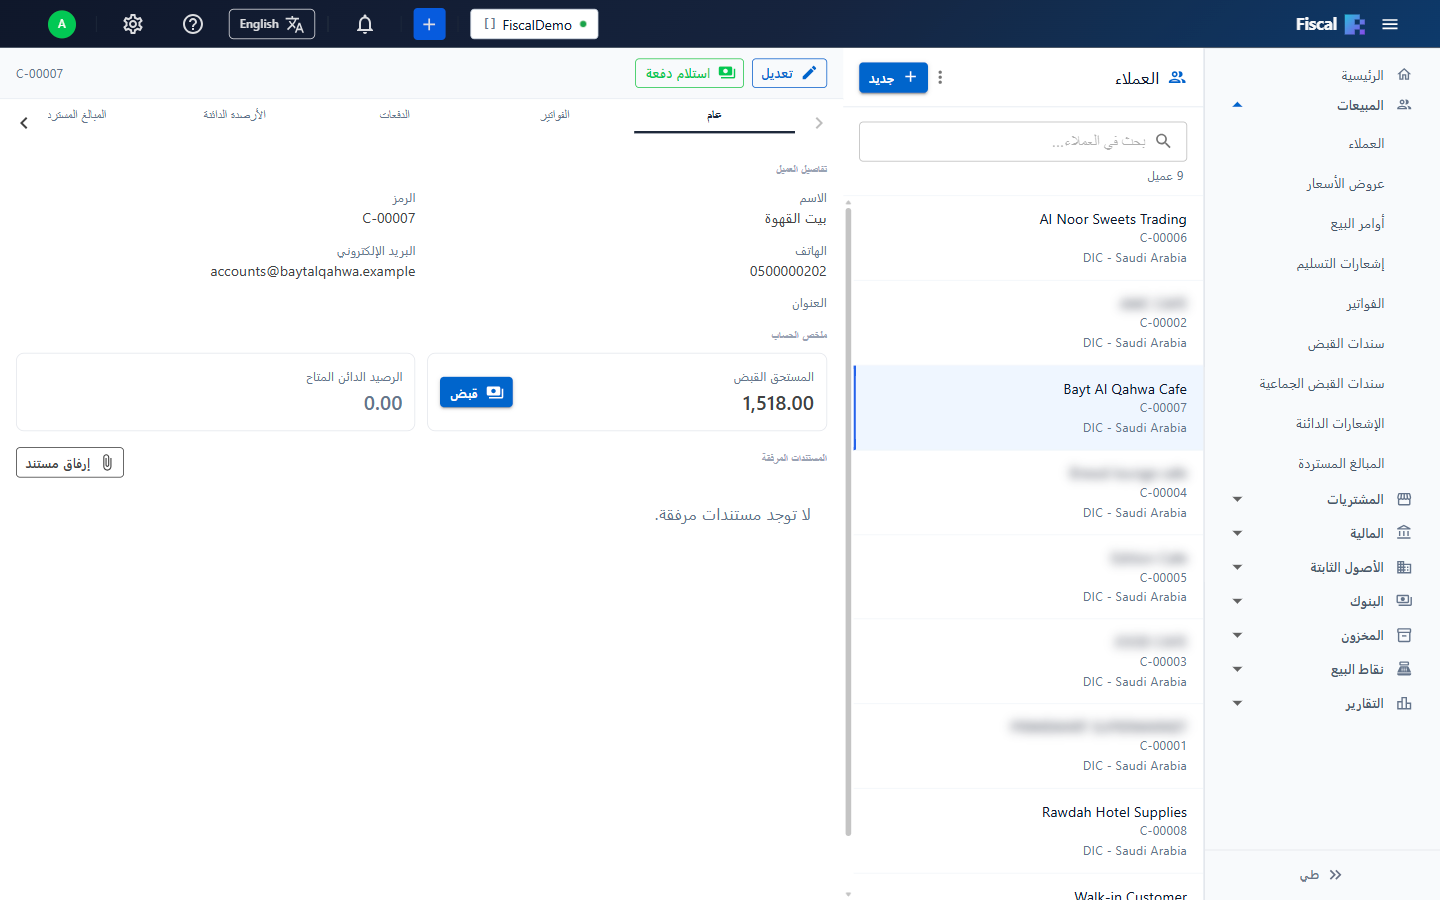Click the green استلام دفعة button

[689, 73]
